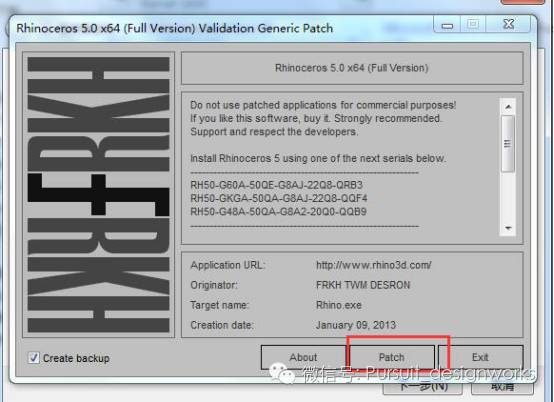Open the rhino3d.com application URL
Screen dimensions: 554x402
(374, 265)
